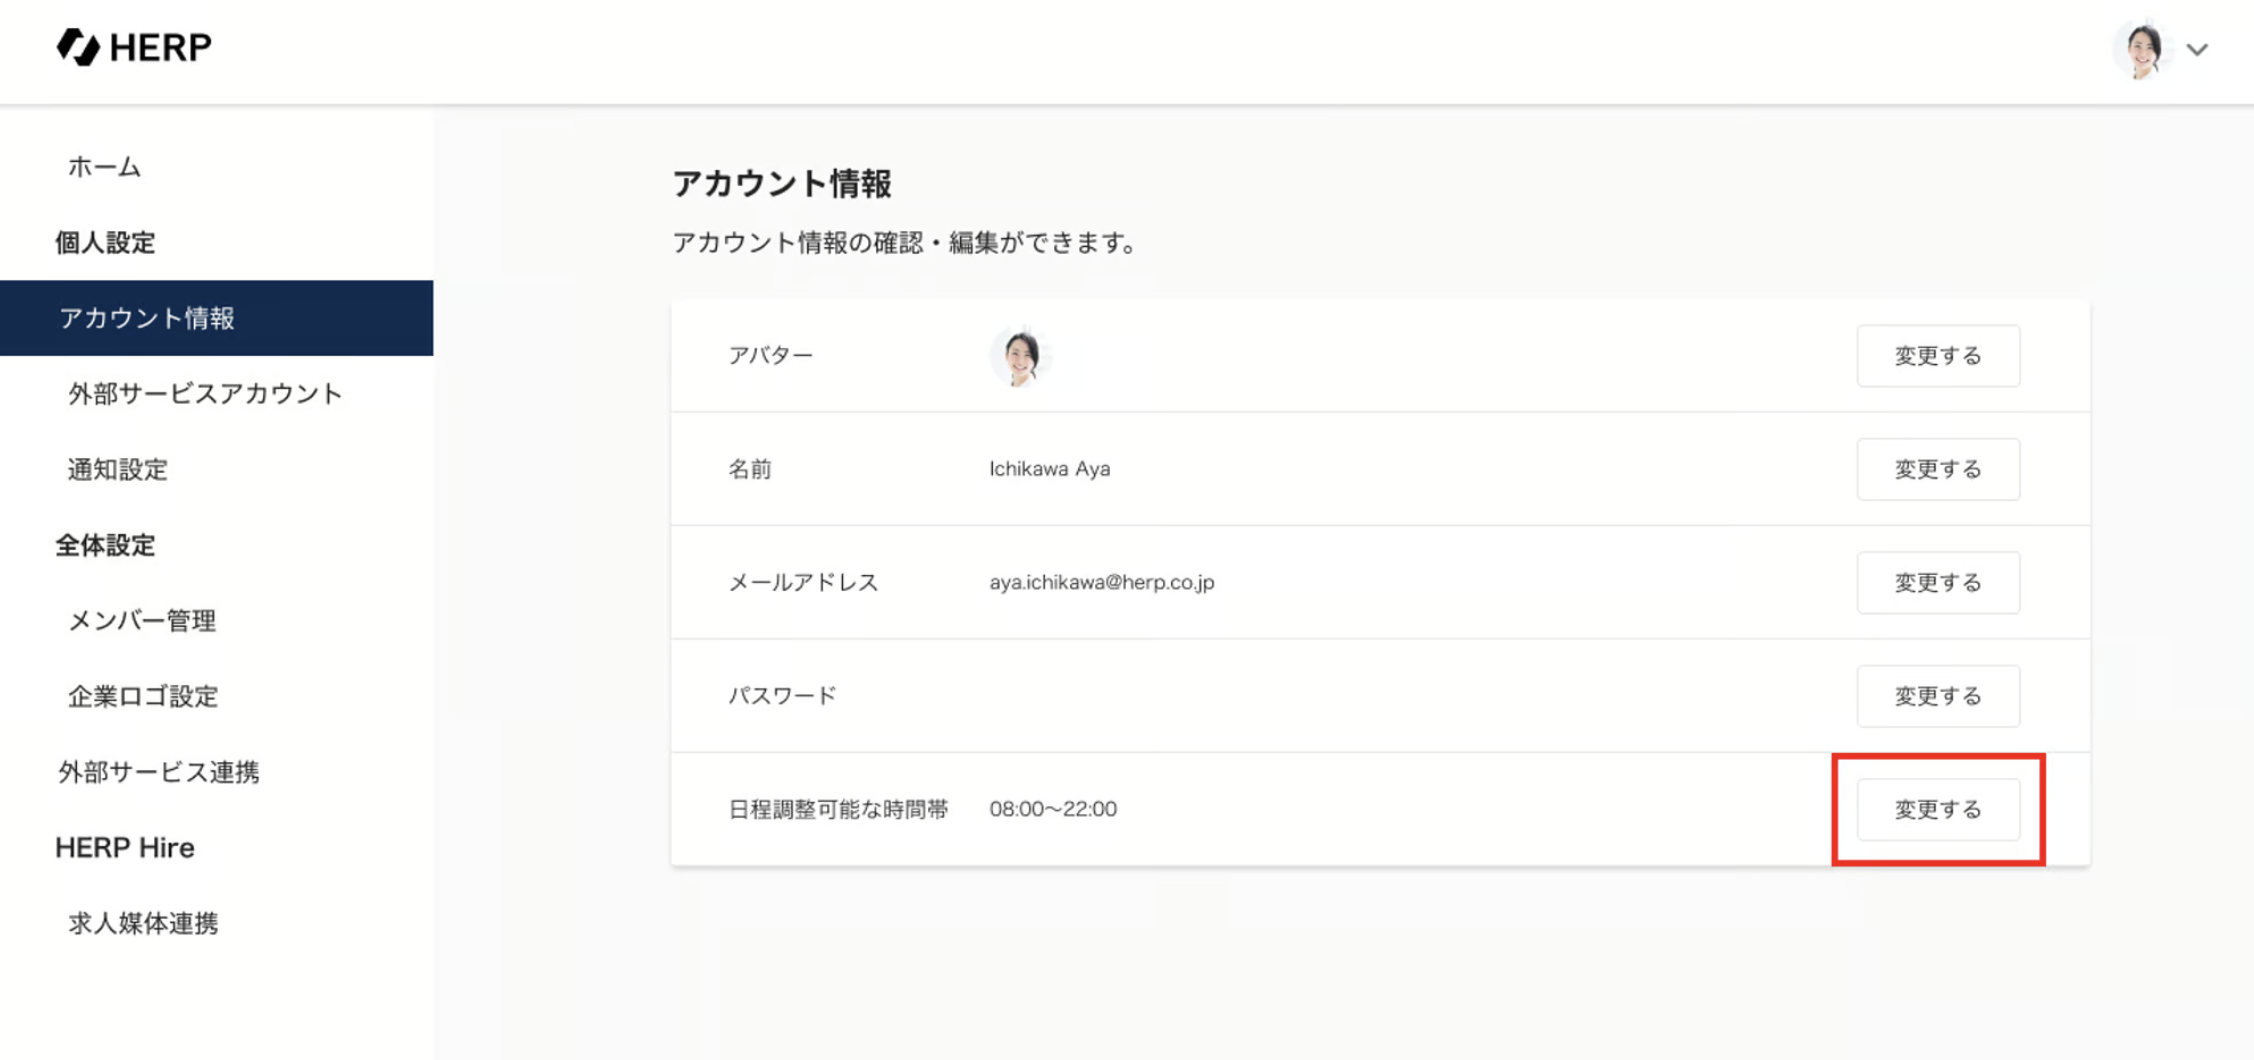Go to ホーム in sidebar
This screenshot has height=1060, width=2254.
point(104,167)
